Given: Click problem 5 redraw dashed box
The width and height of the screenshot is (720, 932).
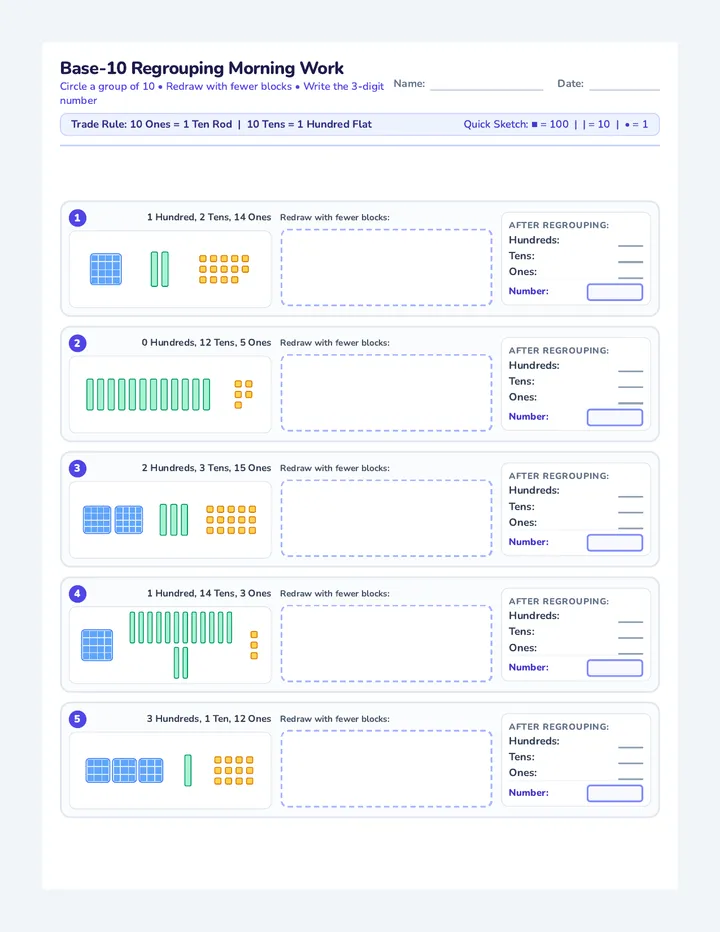Looking at the screenshot, I should coord(386,769).
